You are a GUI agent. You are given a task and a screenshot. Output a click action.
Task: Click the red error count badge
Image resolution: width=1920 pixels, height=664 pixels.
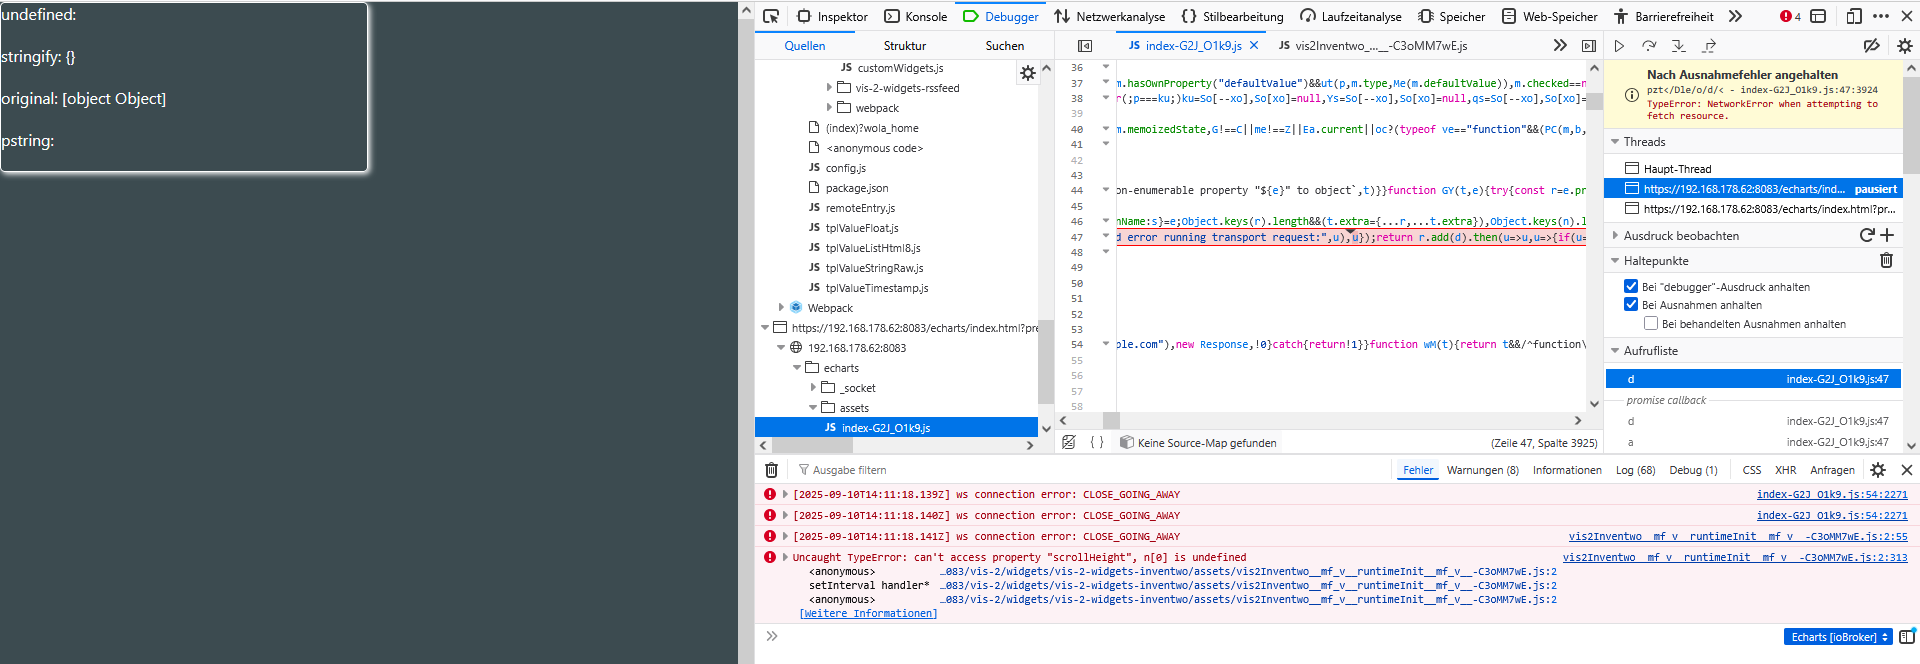click(x=1790, y=16)
